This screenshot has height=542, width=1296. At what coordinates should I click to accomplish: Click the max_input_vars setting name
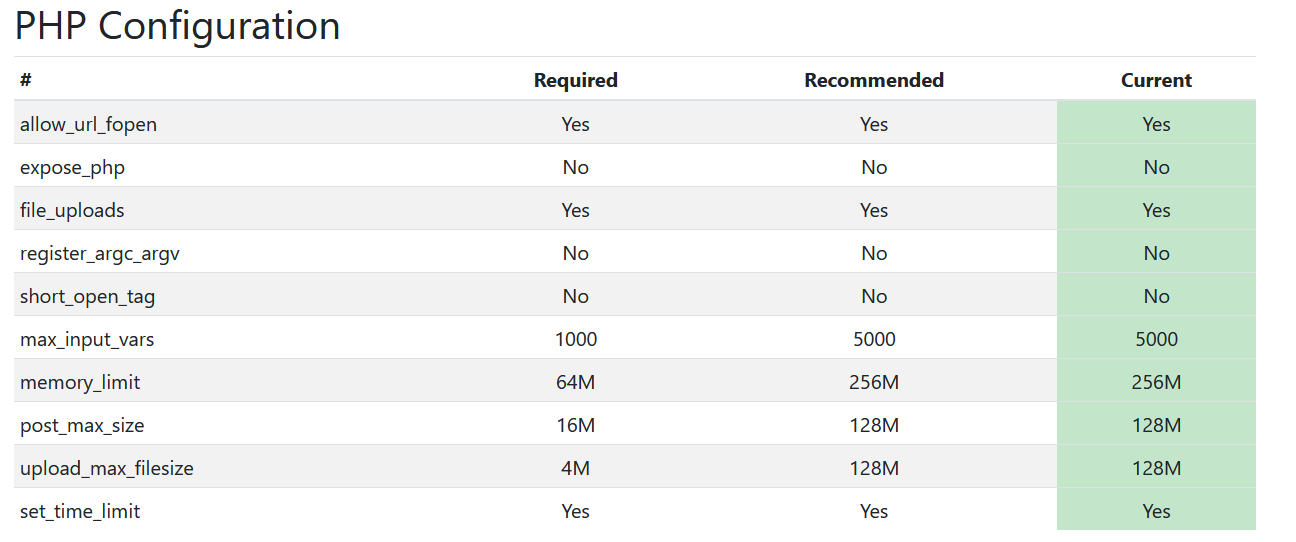pos(87,339)
